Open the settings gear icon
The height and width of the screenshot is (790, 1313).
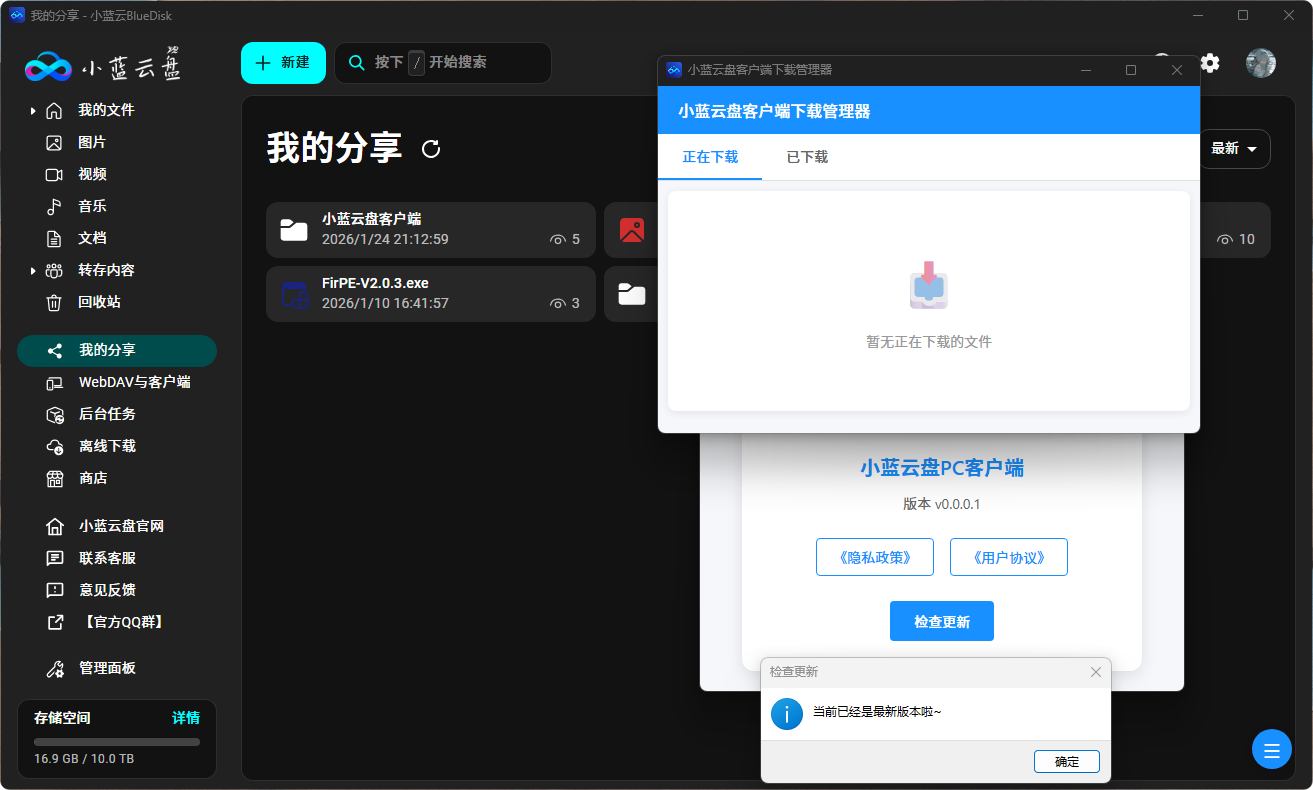tap(1210, 63)
